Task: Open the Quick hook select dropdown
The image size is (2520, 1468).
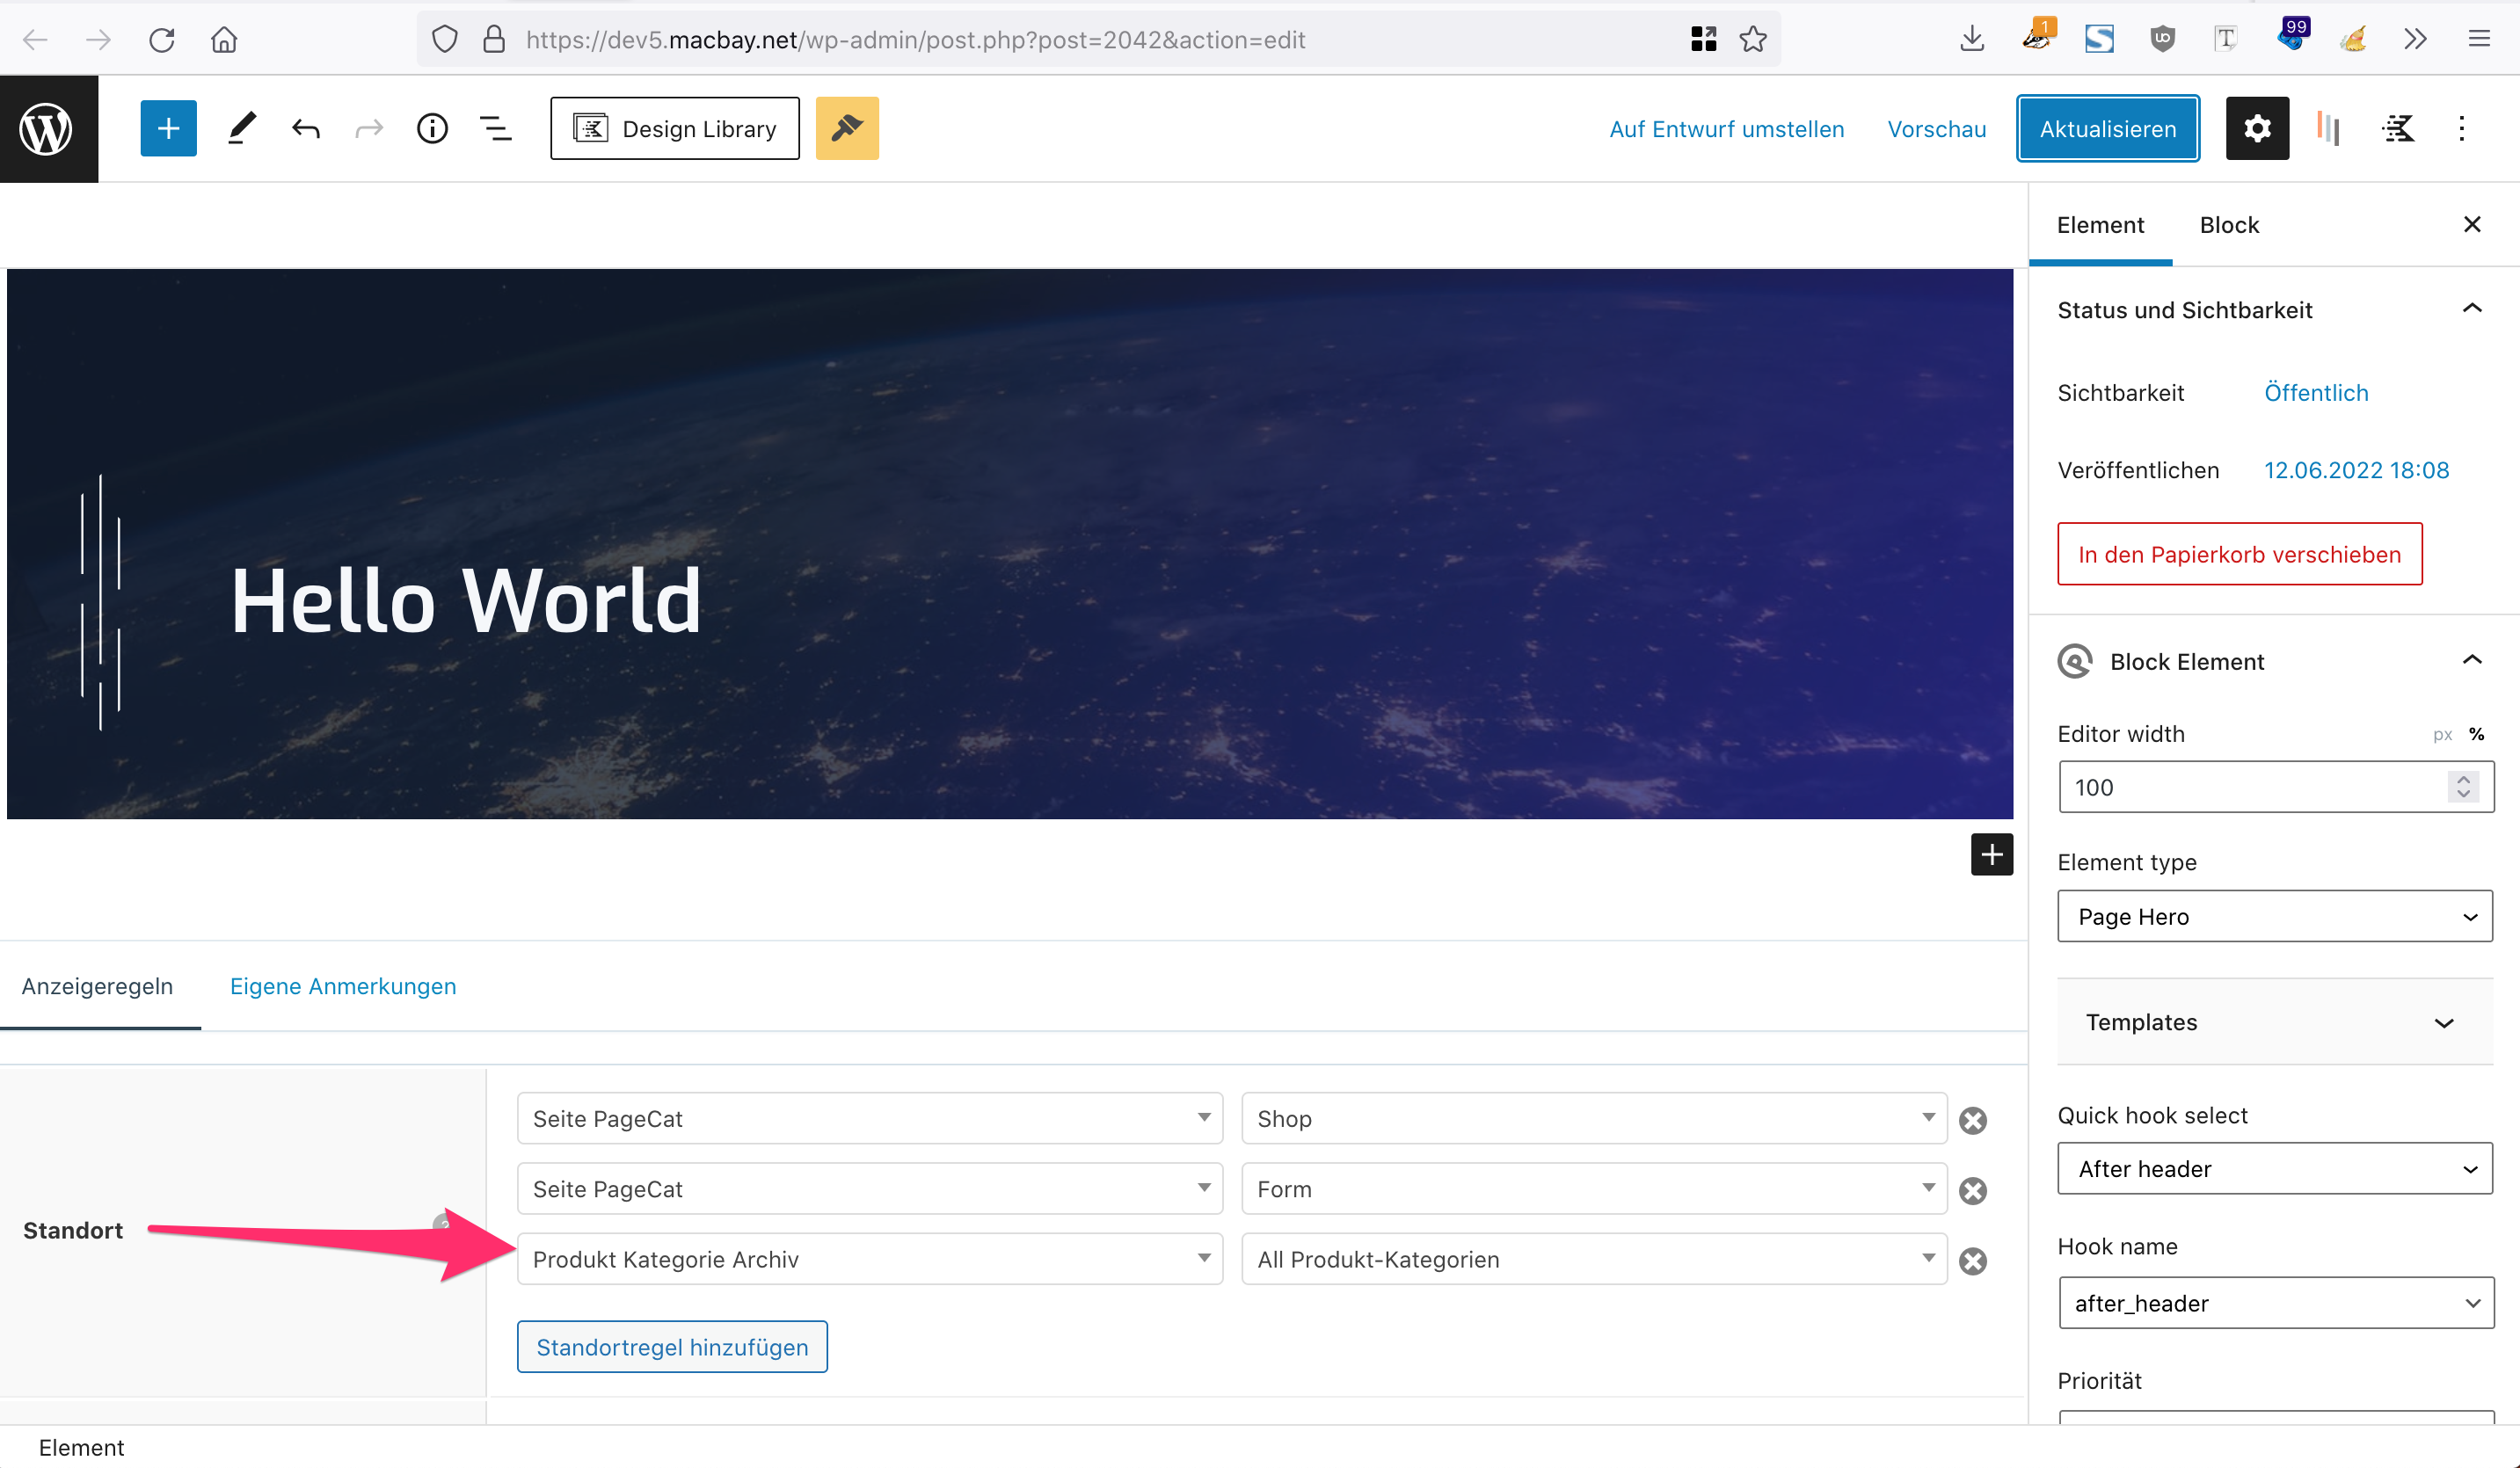Action: coord(2274,1169)
